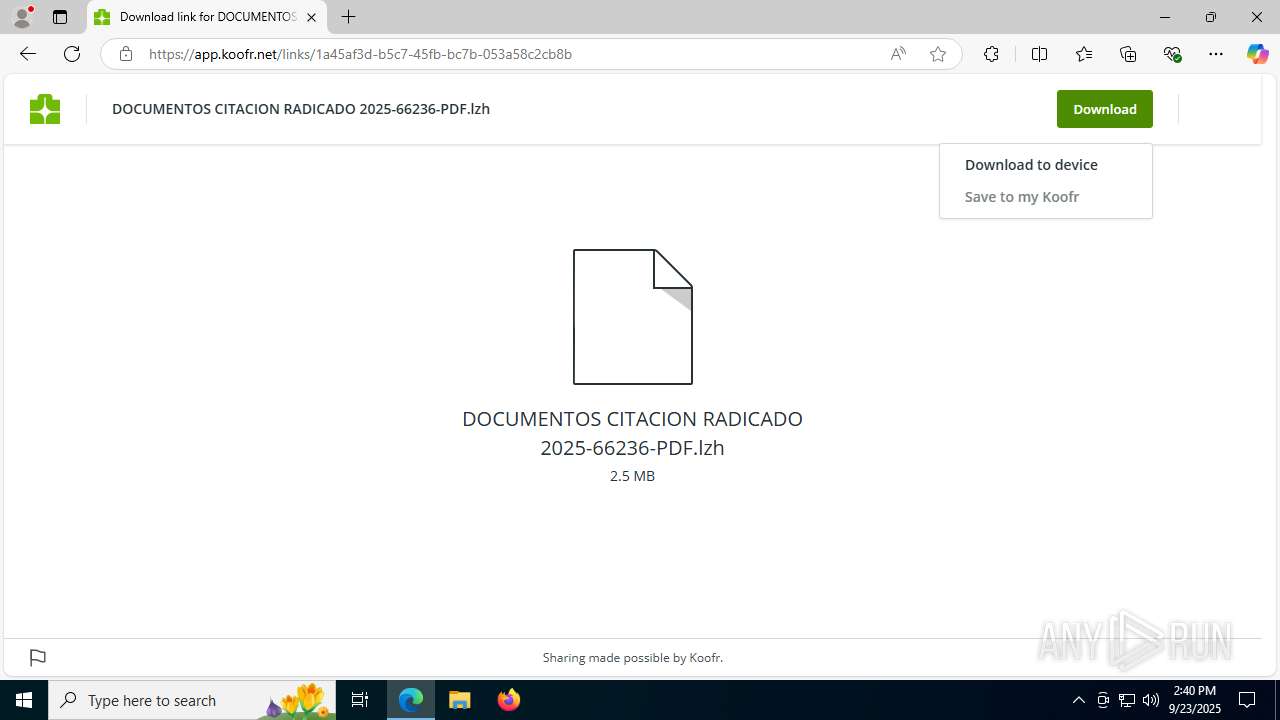
Task: Click the 2.5 MB file size text
Action: (632, 476)
